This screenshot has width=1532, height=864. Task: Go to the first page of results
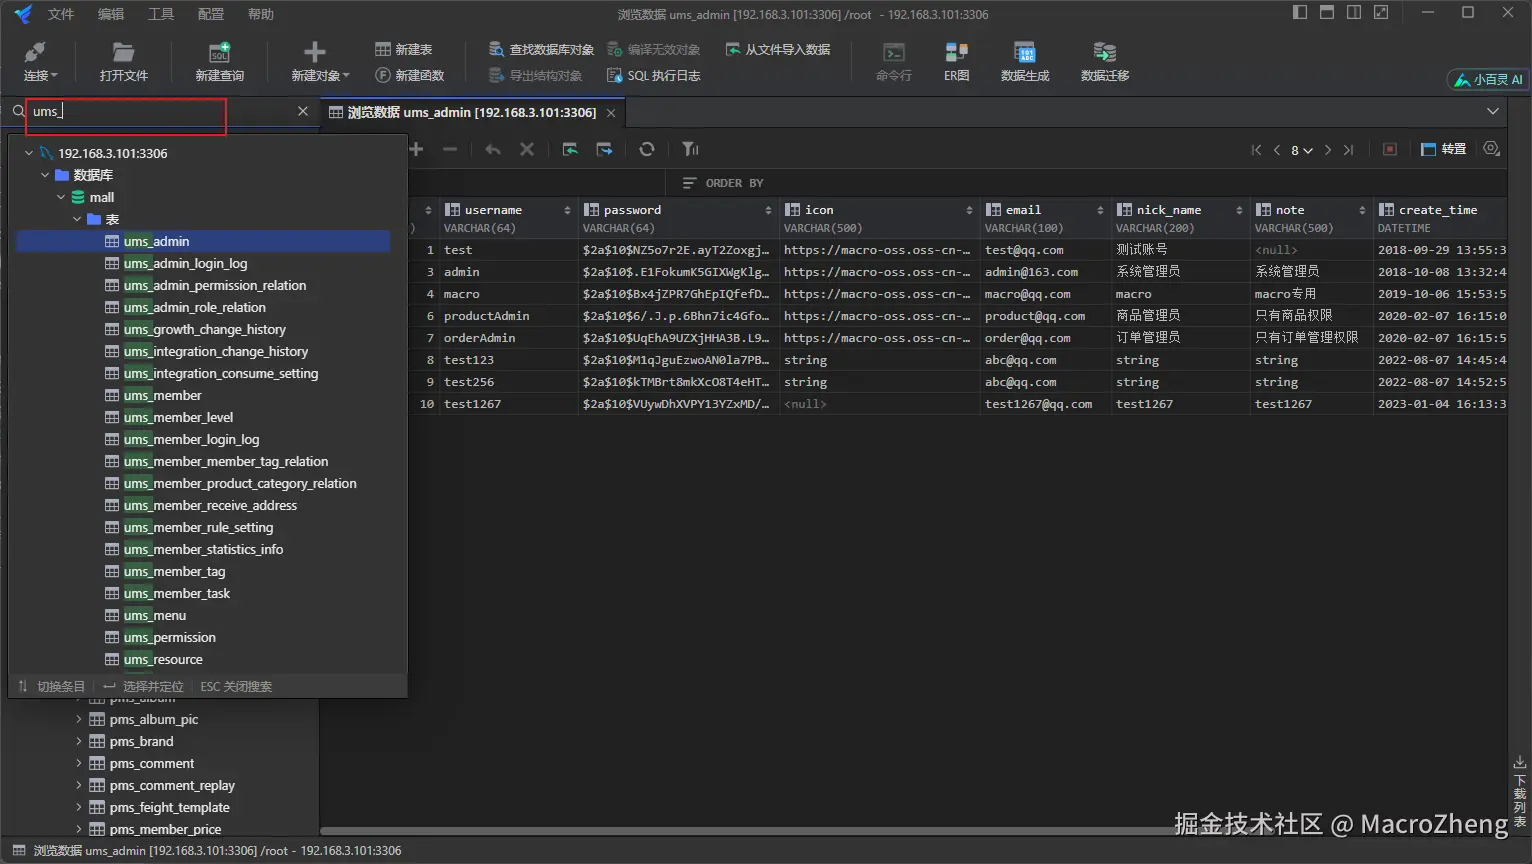(1256, 150)
